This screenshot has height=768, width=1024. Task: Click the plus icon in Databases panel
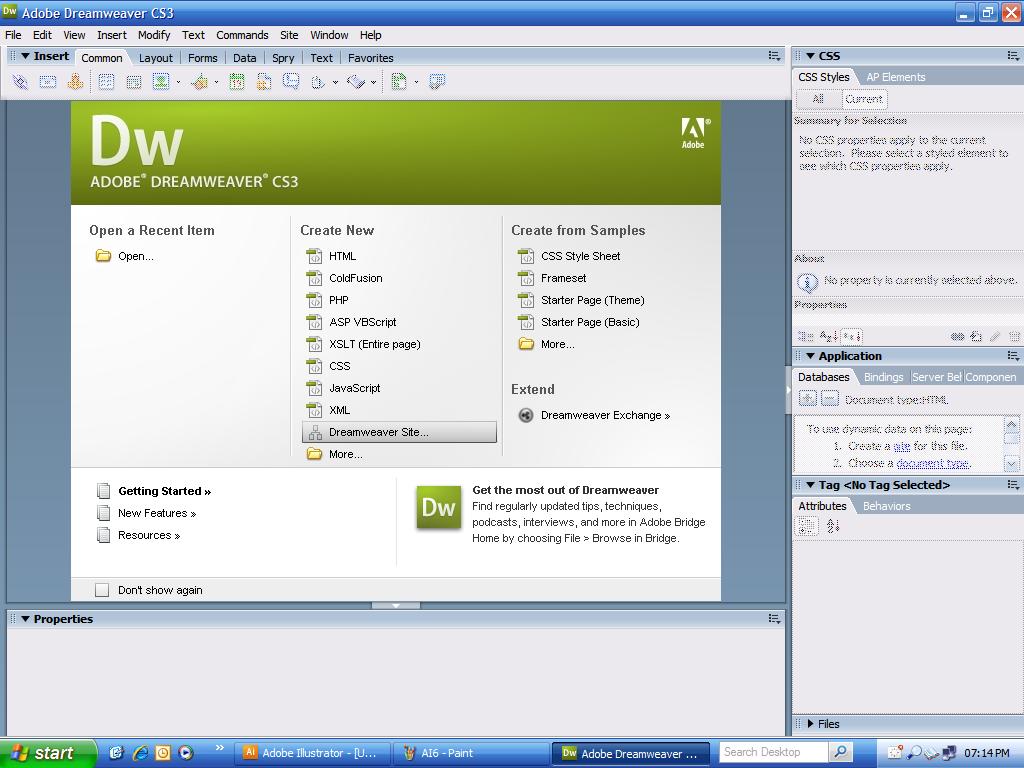(808, 398)
